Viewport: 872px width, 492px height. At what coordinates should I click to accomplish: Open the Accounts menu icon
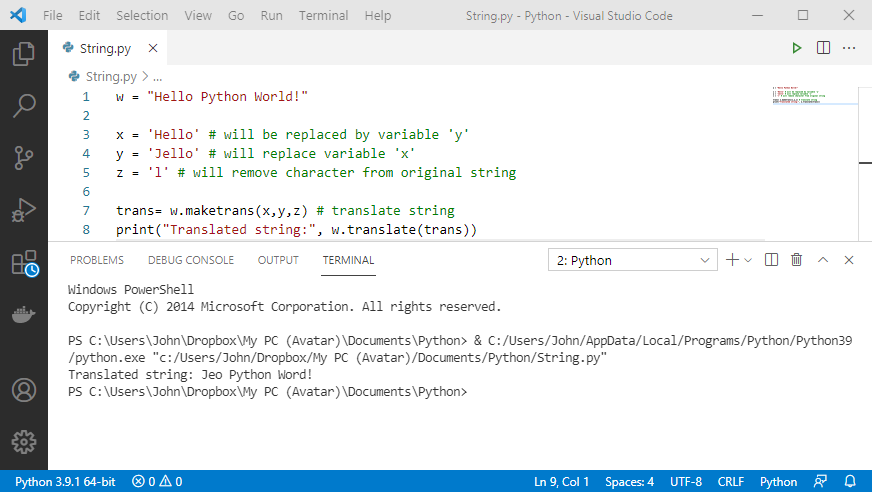click(23, 390)
